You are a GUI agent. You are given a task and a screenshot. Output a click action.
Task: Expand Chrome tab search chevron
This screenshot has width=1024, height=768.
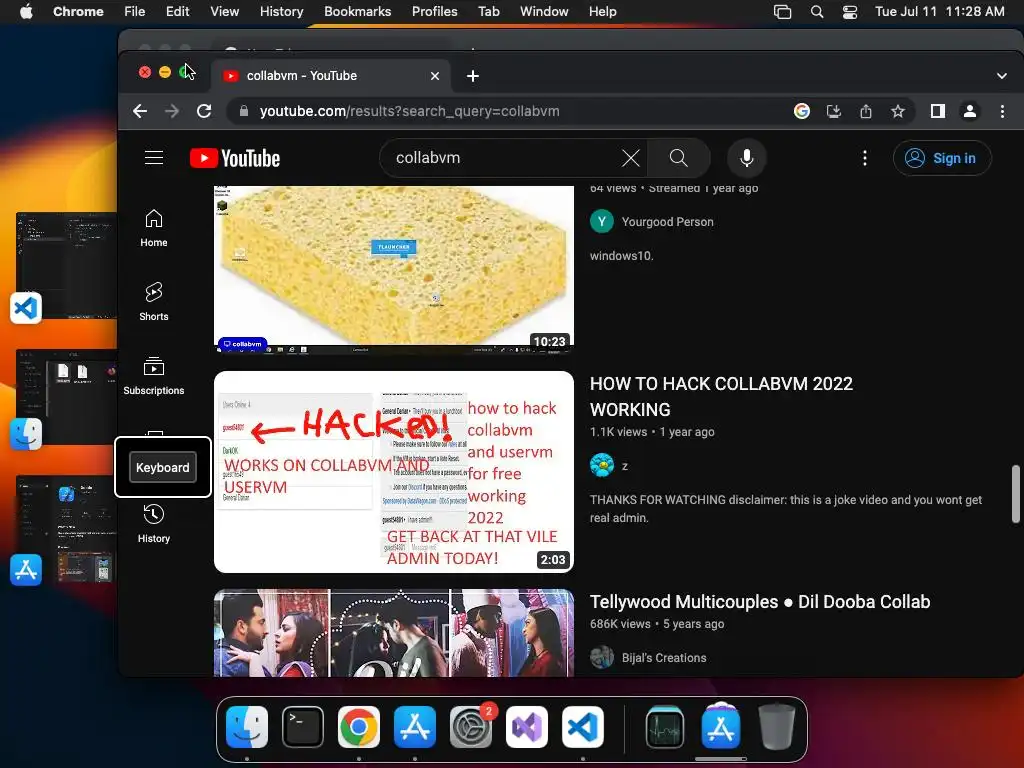pyautogui.click(x=1001, y=76)
